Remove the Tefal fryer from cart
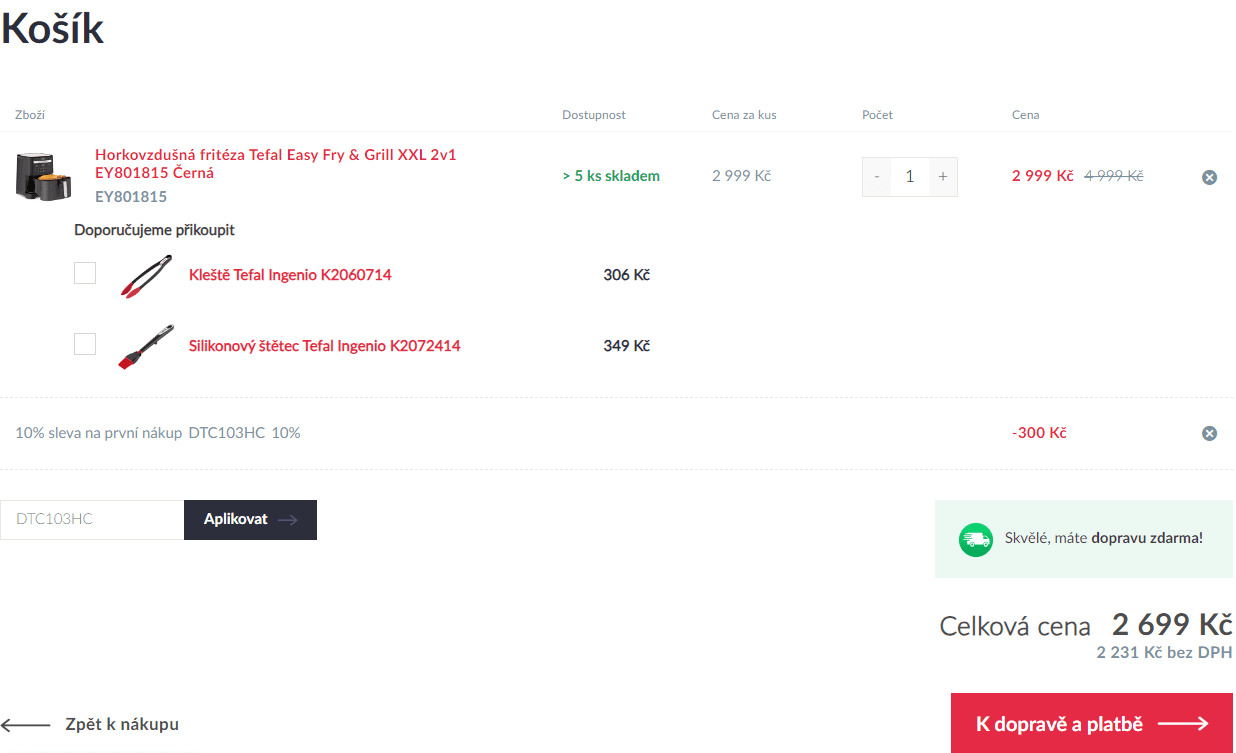The height and width of the screenshot is (753, 1236). click(1209, 177)
